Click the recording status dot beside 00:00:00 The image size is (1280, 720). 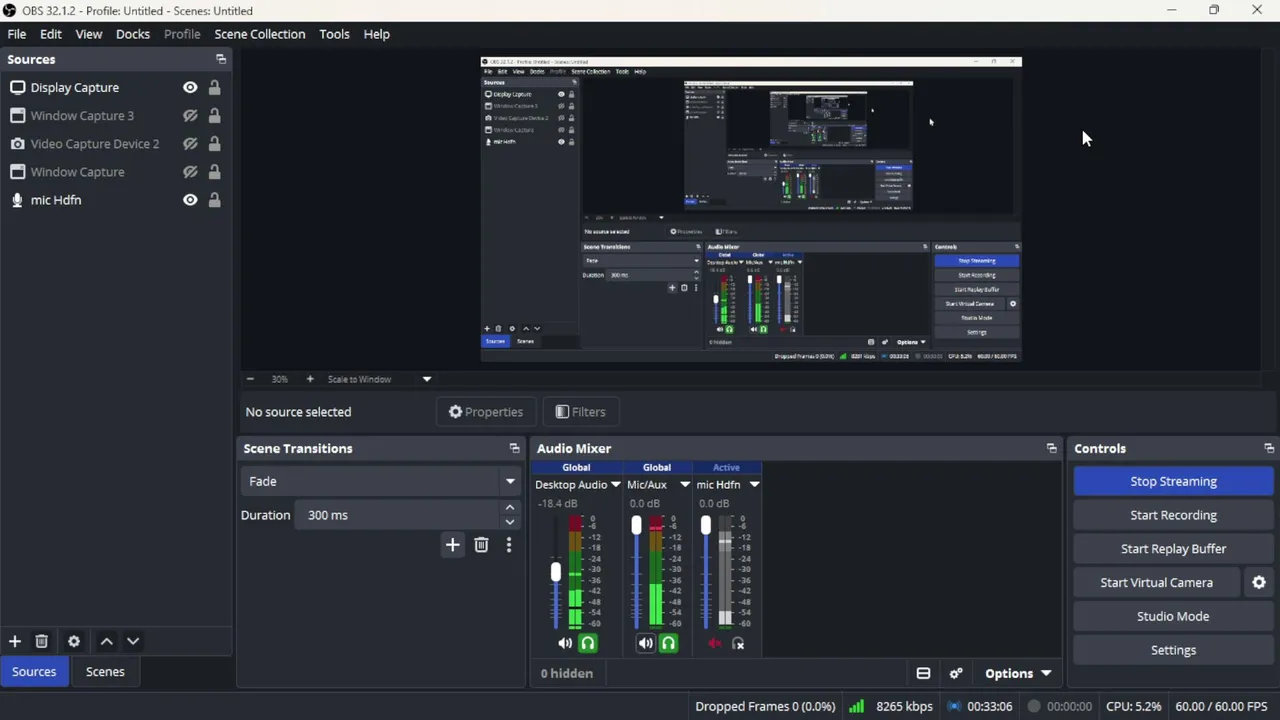coord(1034,706)
